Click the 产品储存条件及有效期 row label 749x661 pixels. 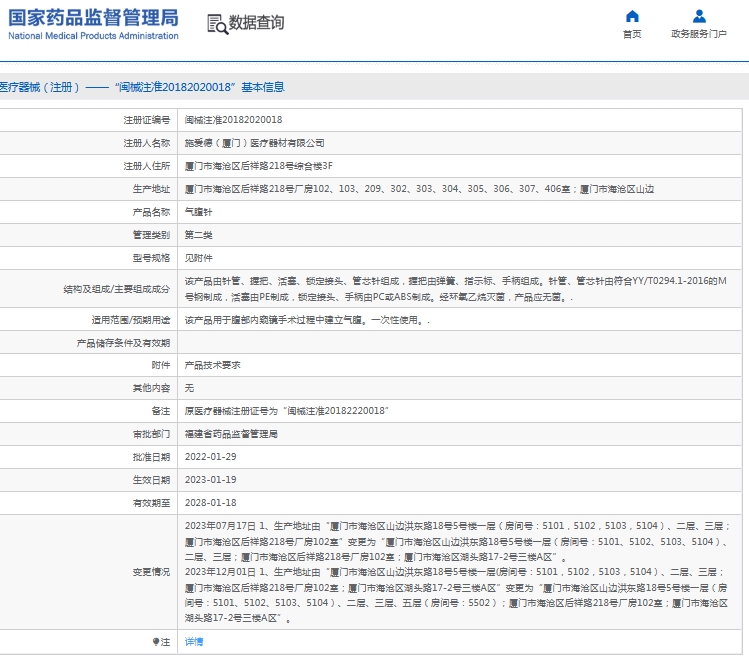point(123,343)
